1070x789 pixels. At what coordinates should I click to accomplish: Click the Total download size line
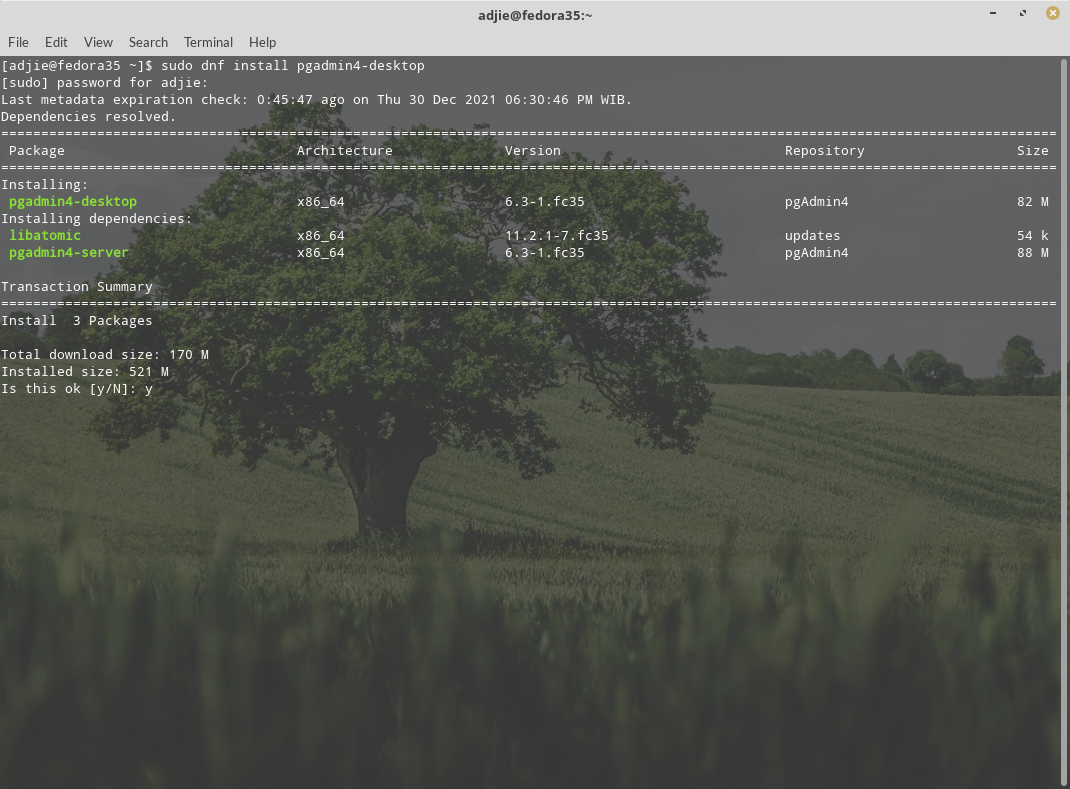[x=105, y=355]
